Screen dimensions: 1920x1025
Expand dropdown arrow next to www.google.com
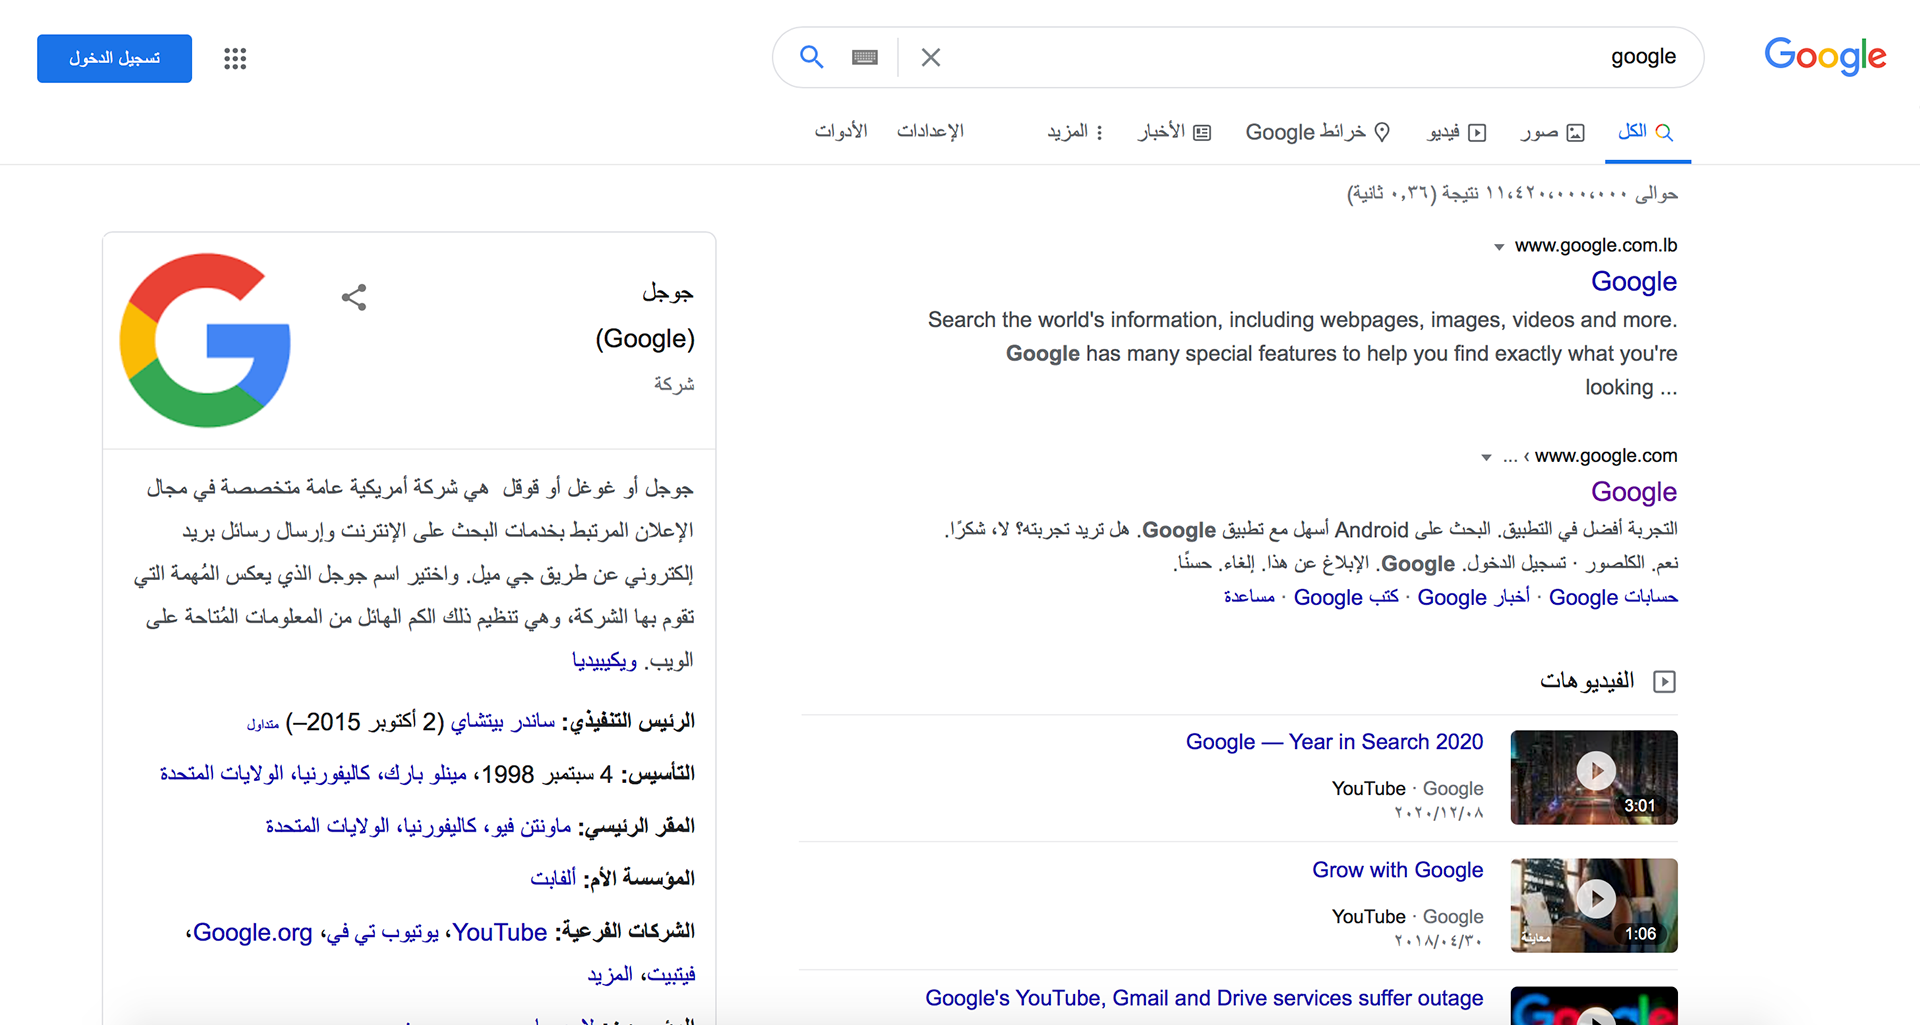[1487, 458]
